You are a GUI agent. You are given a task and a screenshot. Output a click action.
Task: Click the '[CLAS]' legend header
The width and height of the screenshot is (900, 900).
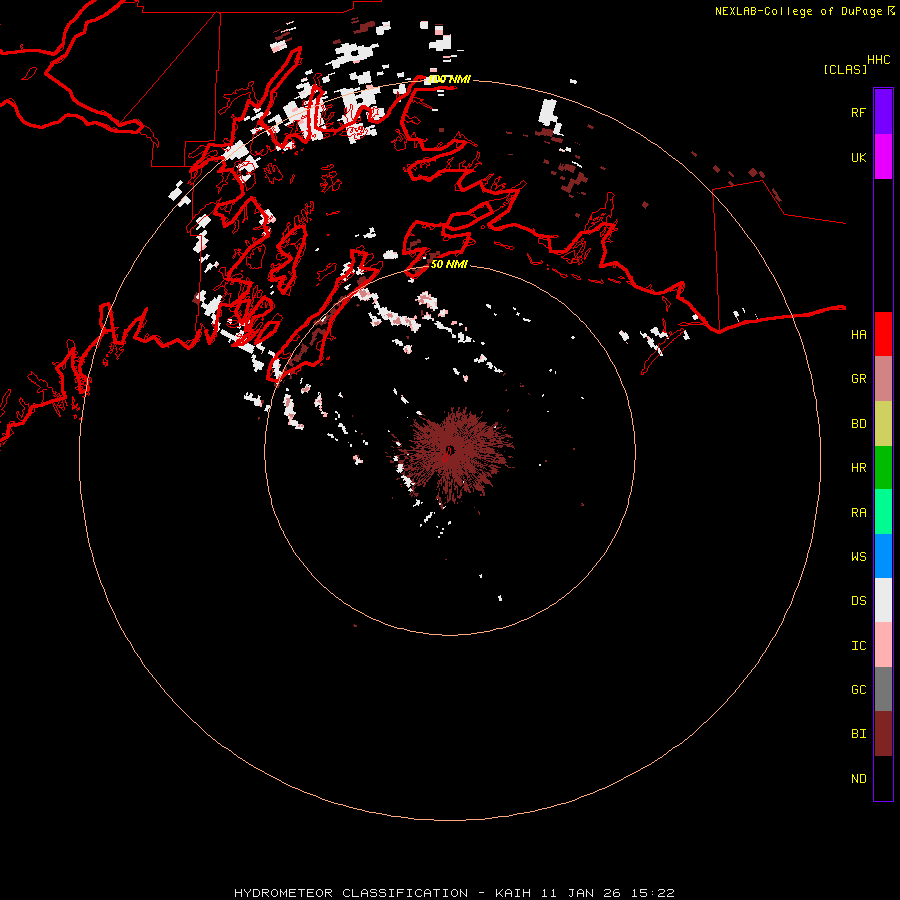[x=845, y=69]
